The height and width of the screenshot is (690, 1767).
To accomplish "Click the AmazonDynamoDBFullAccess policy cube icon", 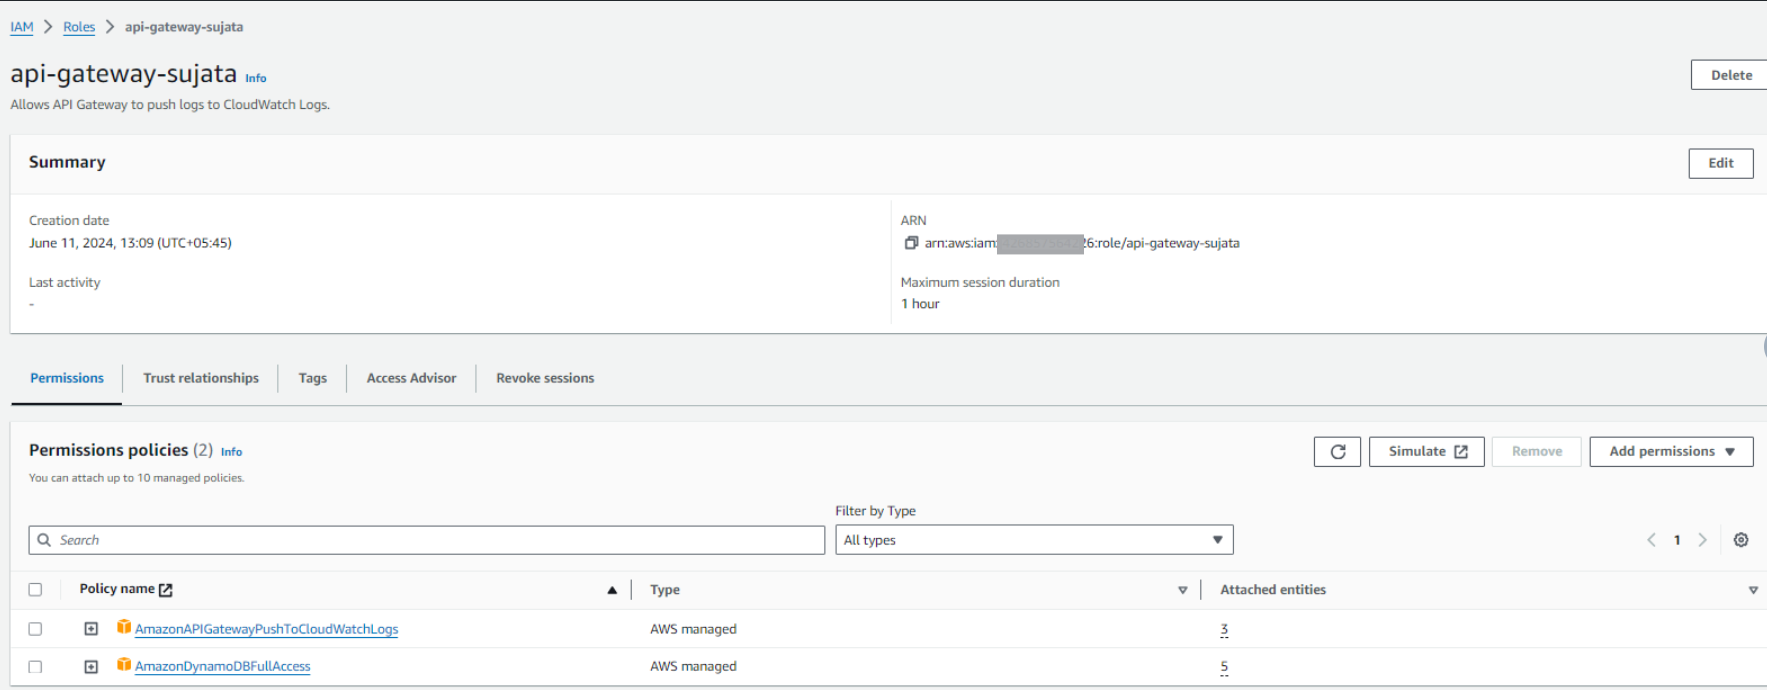I will point(124,665).
